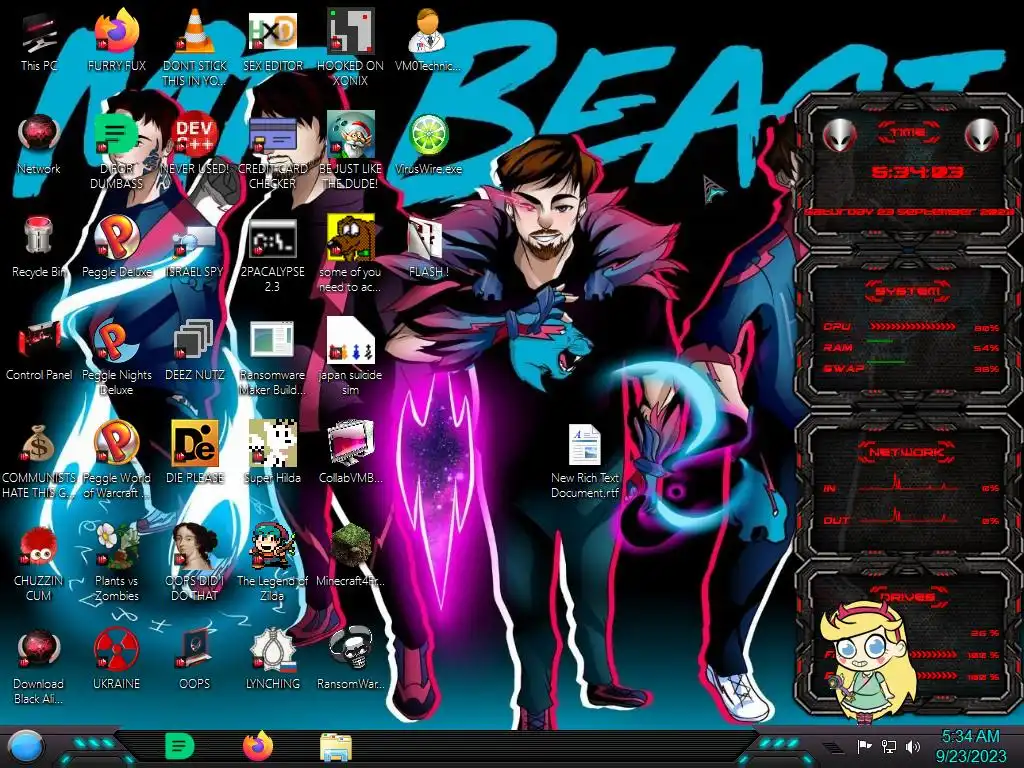This screenshot has width=1024, height=768.
Task: Click the TIME gadget header
Action: point(908,133)
